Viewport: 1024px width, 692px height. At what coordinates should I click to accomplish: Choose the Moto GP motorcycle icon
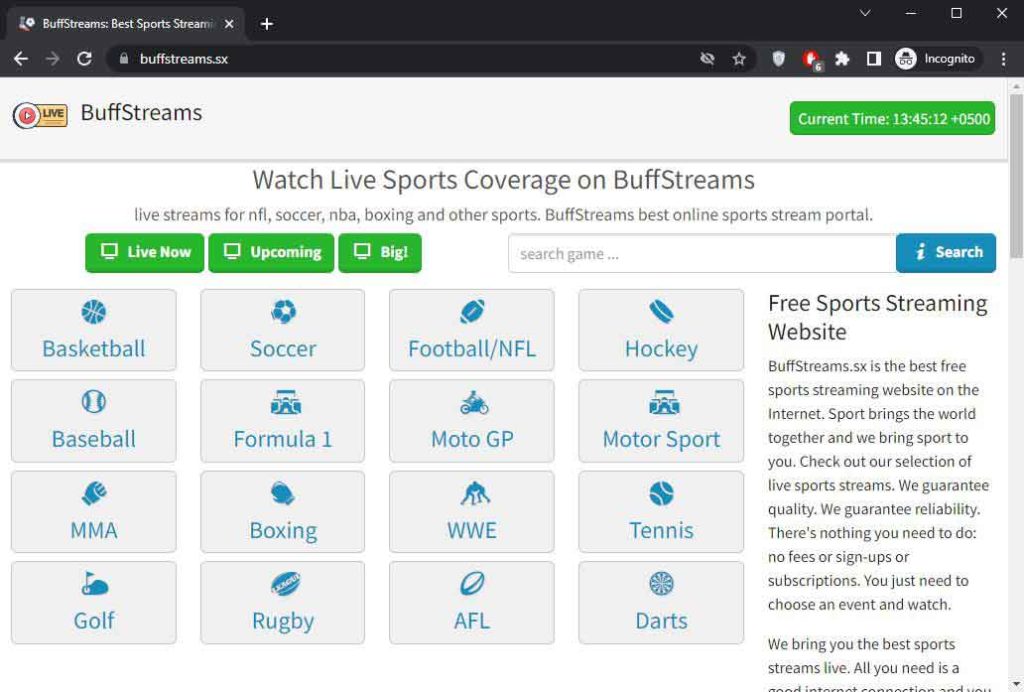coord(474,404)
